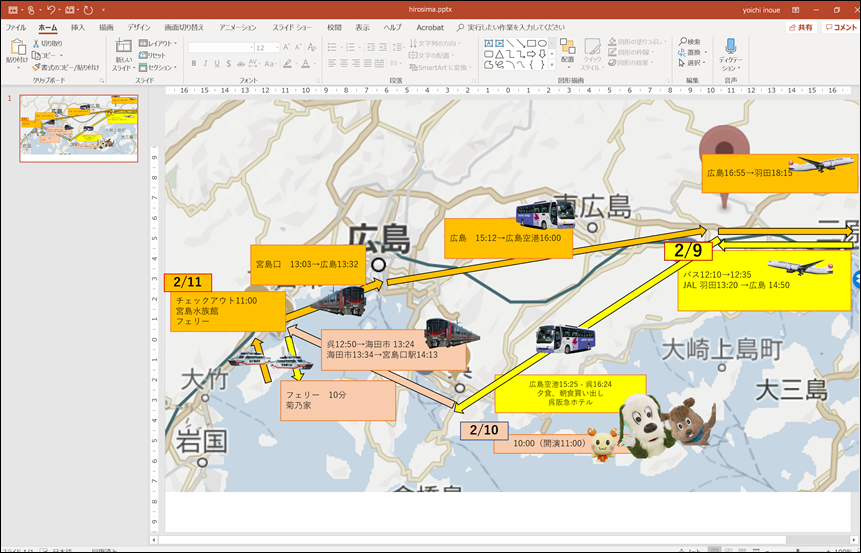861x553 pixels.
Task: Click the Arrange (配置) icon
Action: [x=568, y=46]
